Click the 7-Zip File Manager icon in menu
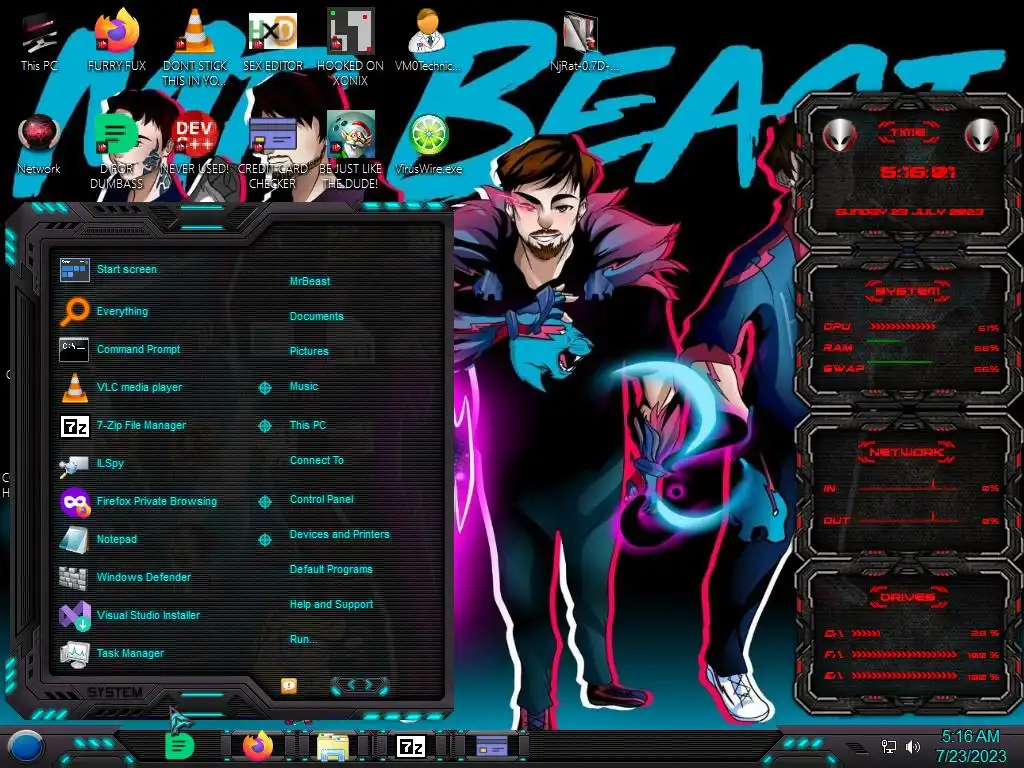This screenshot has width=1024, height=768. [x=74, y=426]
